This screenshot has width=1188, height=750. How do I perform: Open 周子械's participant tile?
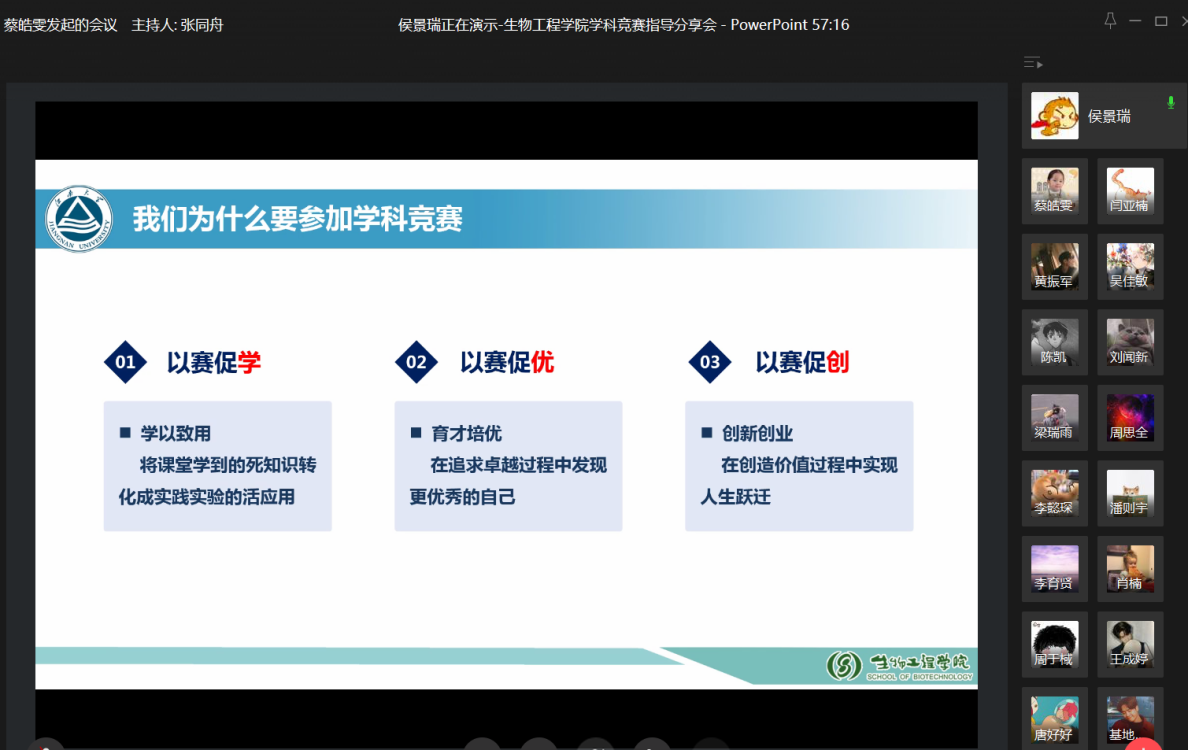pyautogui.click(x=1054, y=645)
